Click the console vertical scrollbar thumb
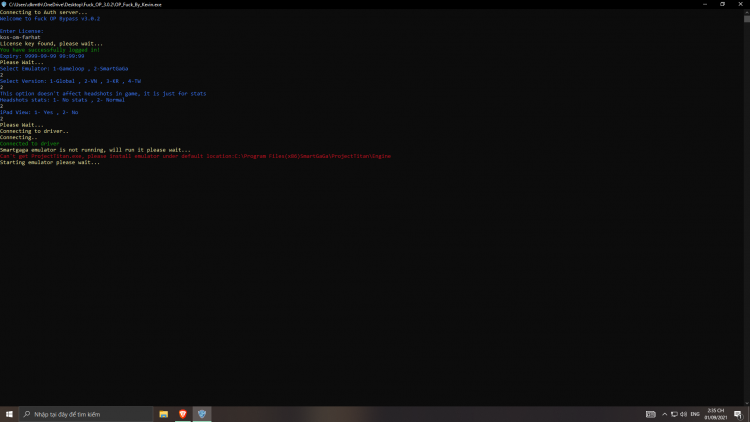This screenshot has height=422, width=750. click(747, 19)
